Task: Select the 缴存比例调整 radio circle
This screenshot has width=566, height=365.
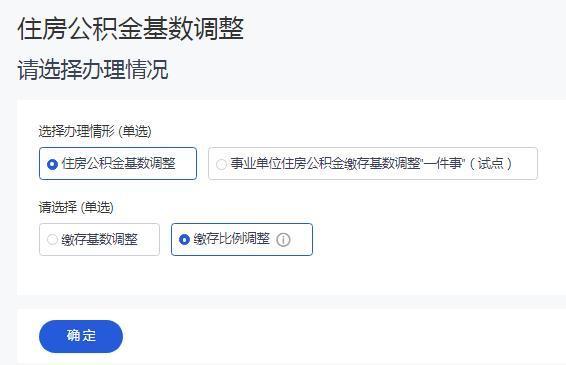Action: [184, 239]
